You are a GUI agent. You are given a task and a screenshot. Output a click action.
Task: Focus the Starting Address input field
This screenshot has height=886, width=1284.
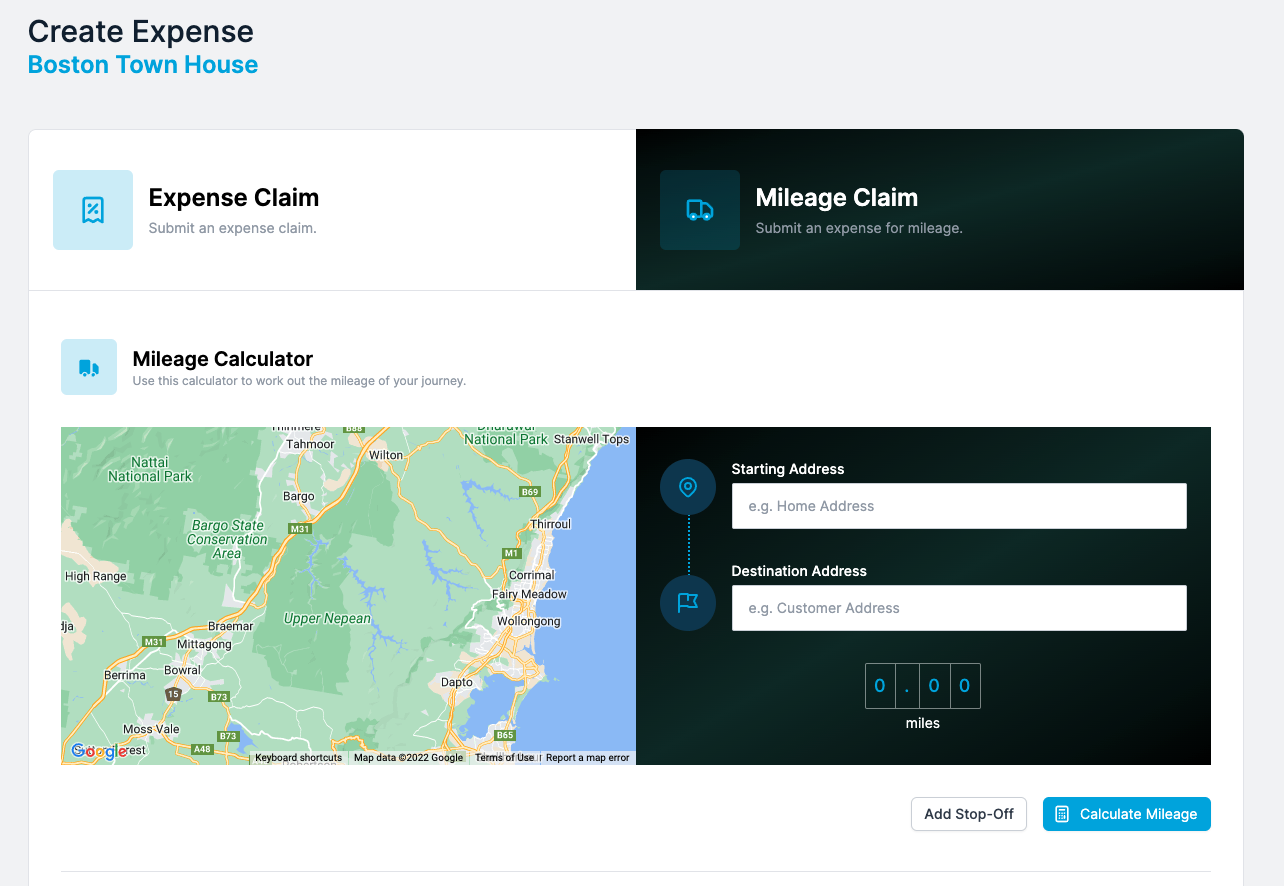959,506
